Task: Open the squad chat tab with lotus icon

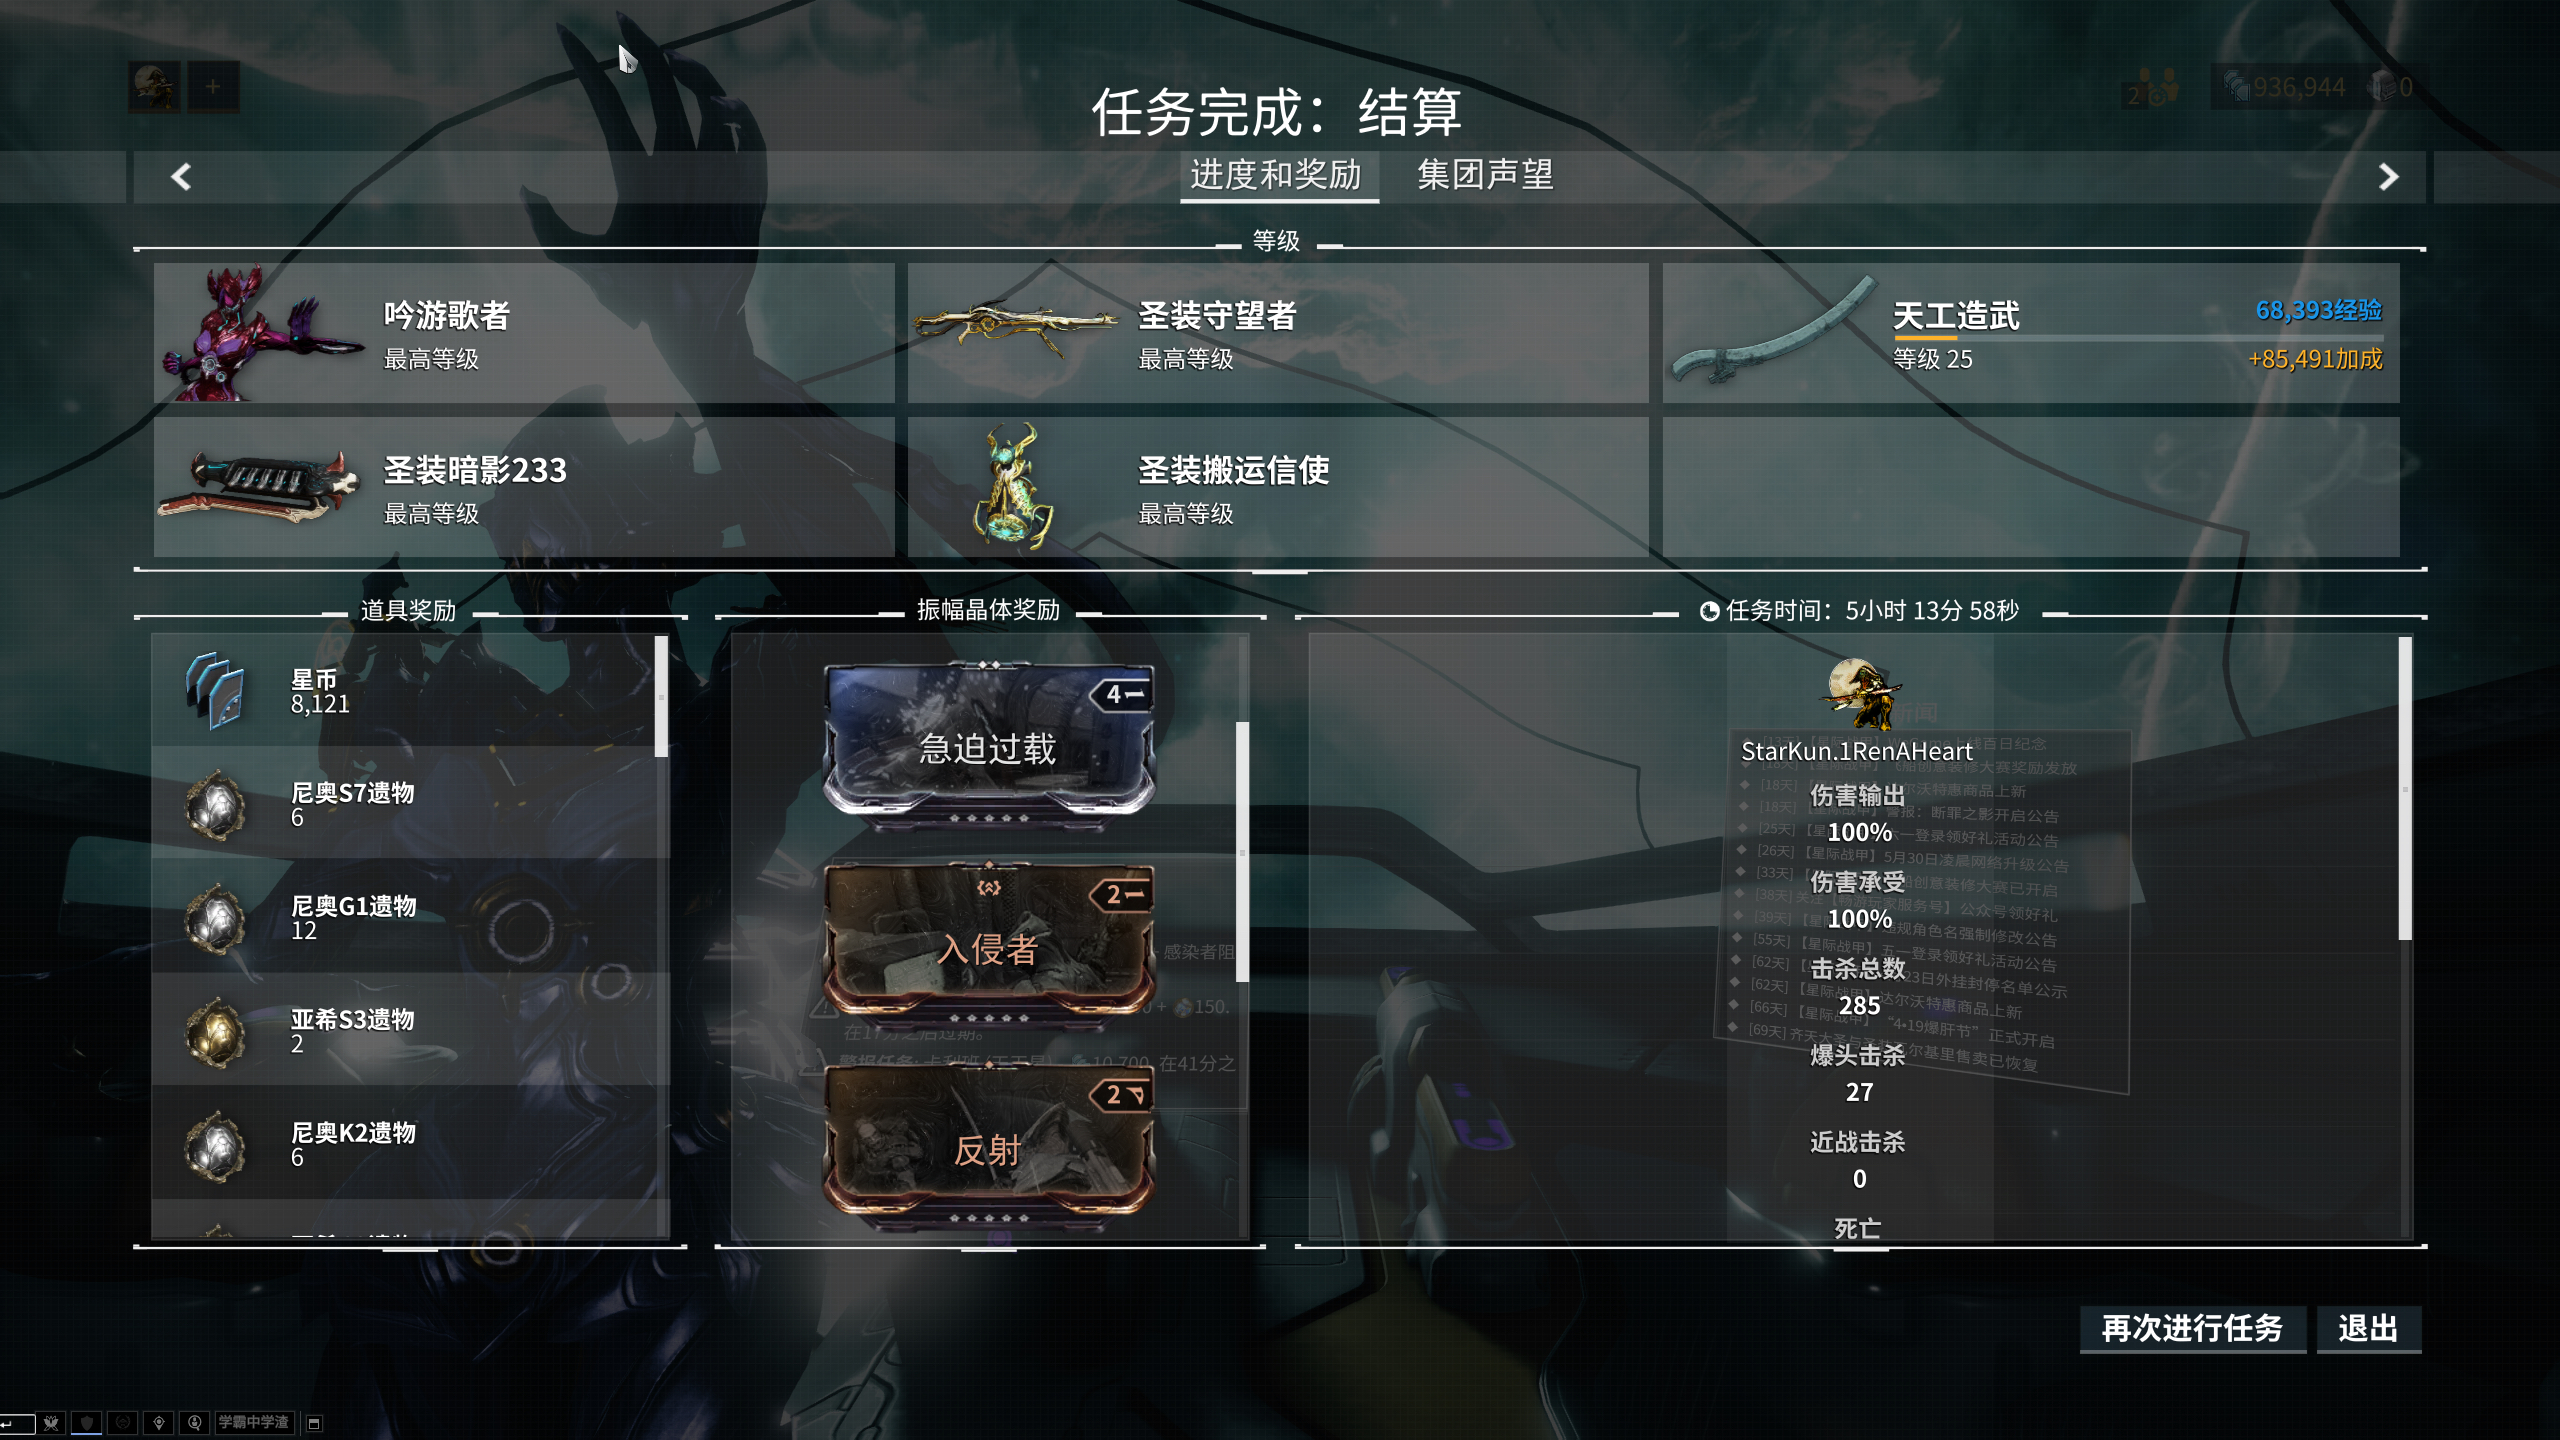Action: [51, 1422]
